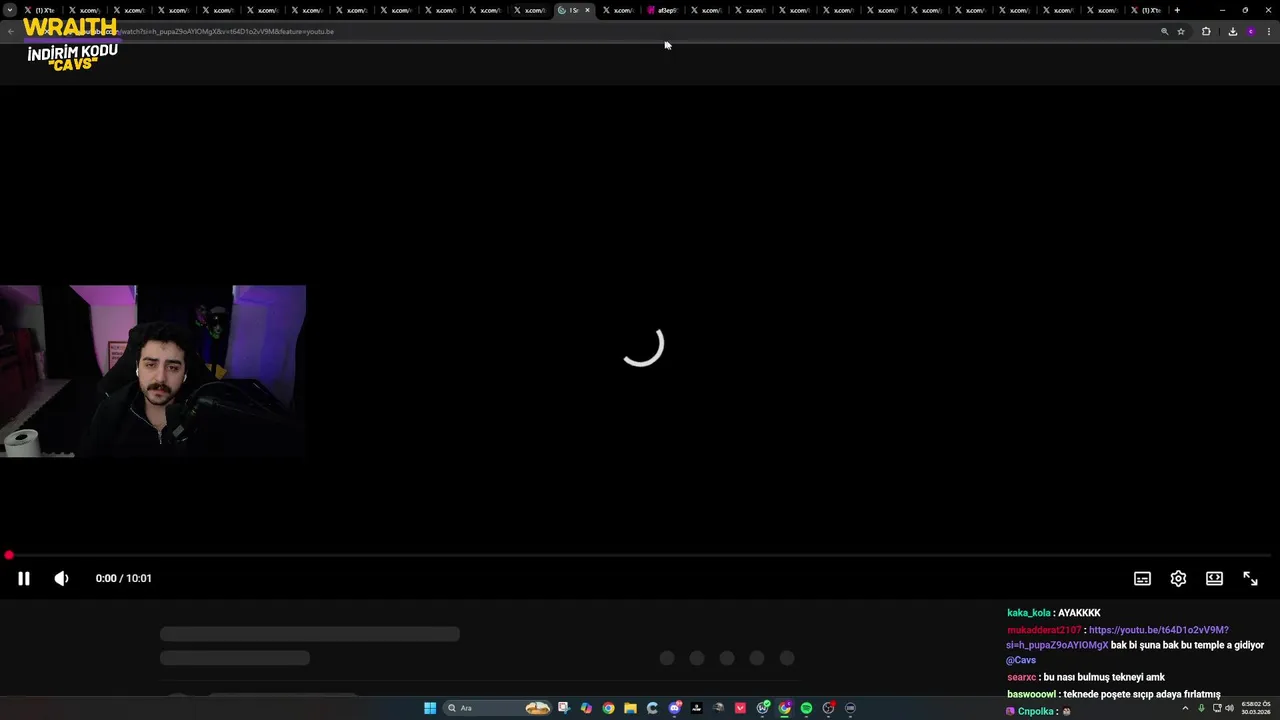Viewport: 1280px width, 720px height.
Task: Open the Copilot taskbar icon
Action: tap(586, 708)
